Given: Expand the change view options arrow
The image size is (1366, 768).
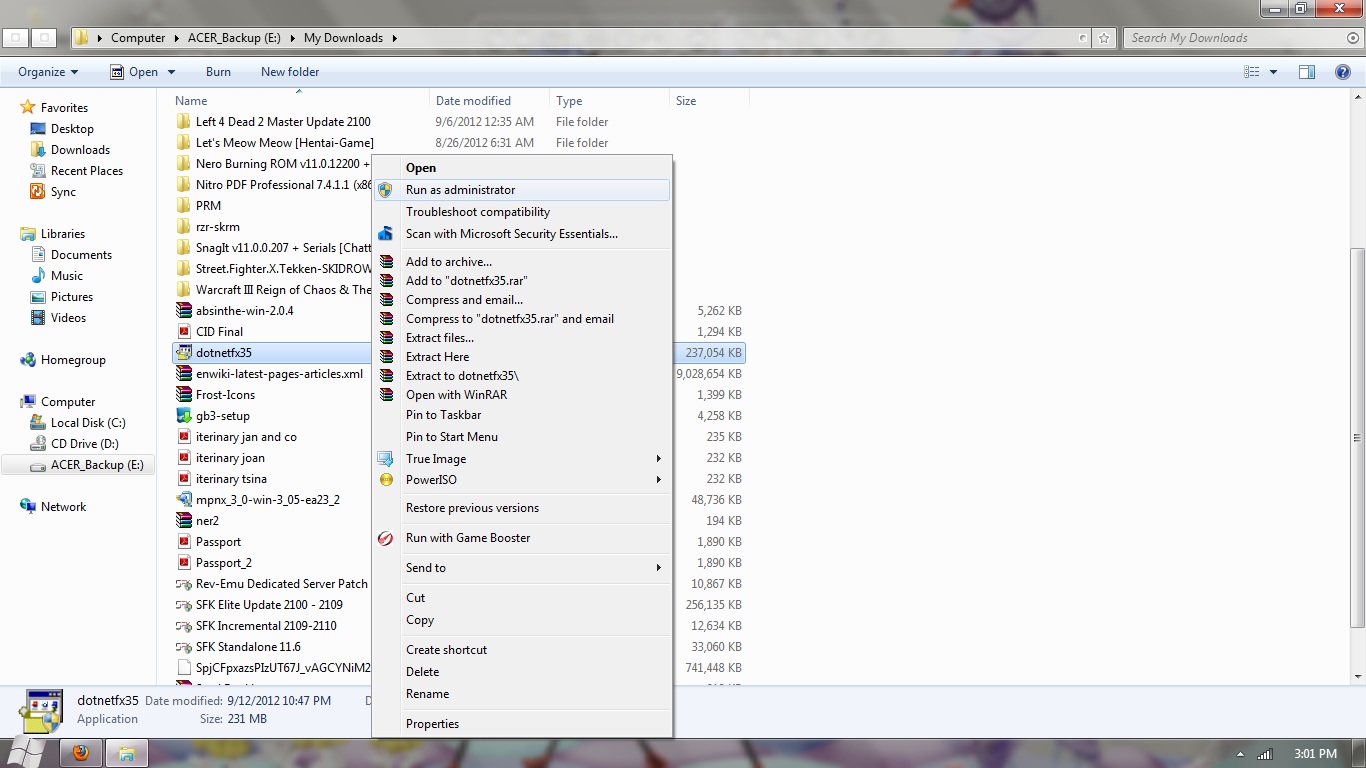Looking at the screenshot, I should pos(1273,72).
